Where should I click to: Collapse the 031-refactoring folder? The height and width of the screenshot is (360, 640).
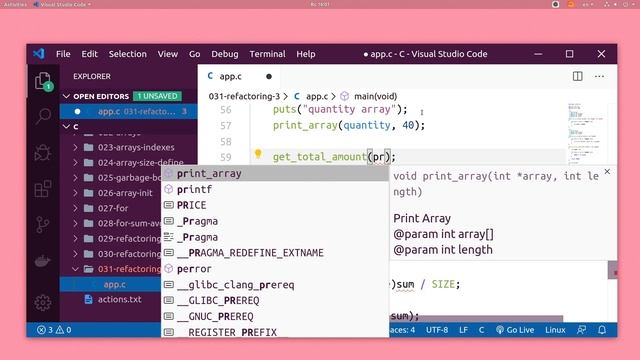76,269
